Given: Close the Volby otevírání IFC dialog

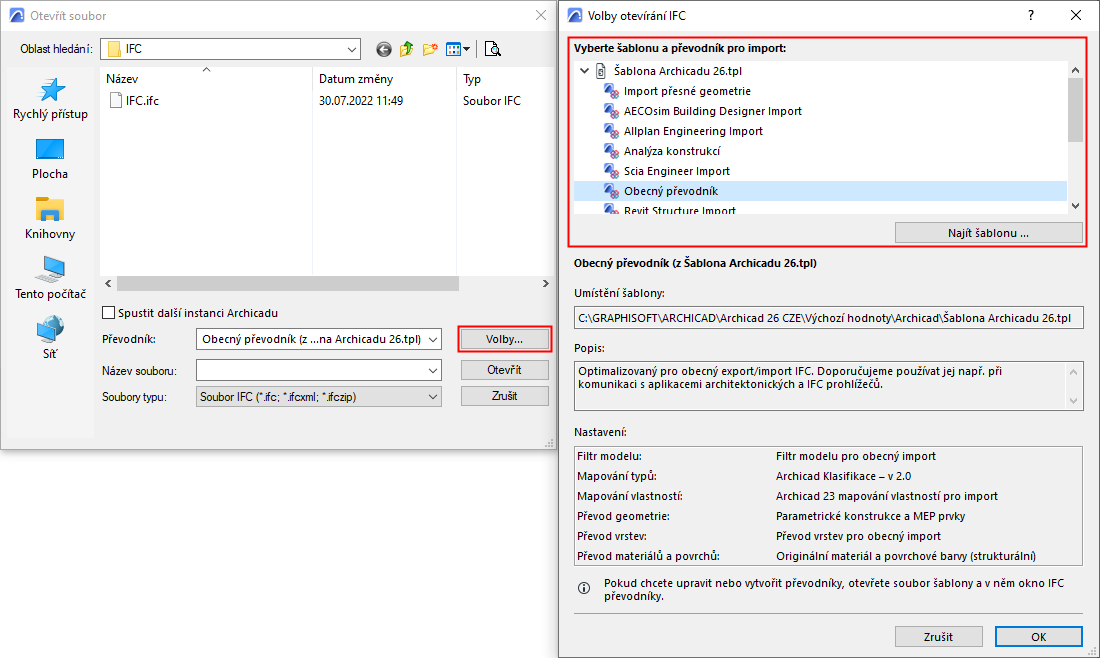Looking at the screenshot, I should click(1075, 15).
